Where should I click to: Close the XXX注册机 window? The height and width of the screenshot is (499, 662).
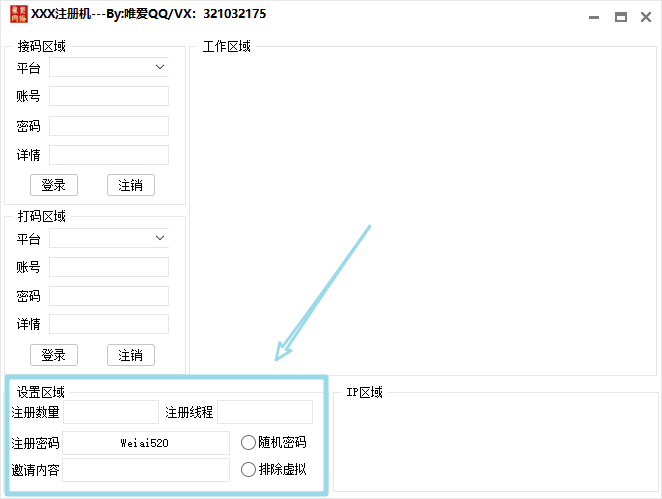pyautogui.click(x=646, y=17)
